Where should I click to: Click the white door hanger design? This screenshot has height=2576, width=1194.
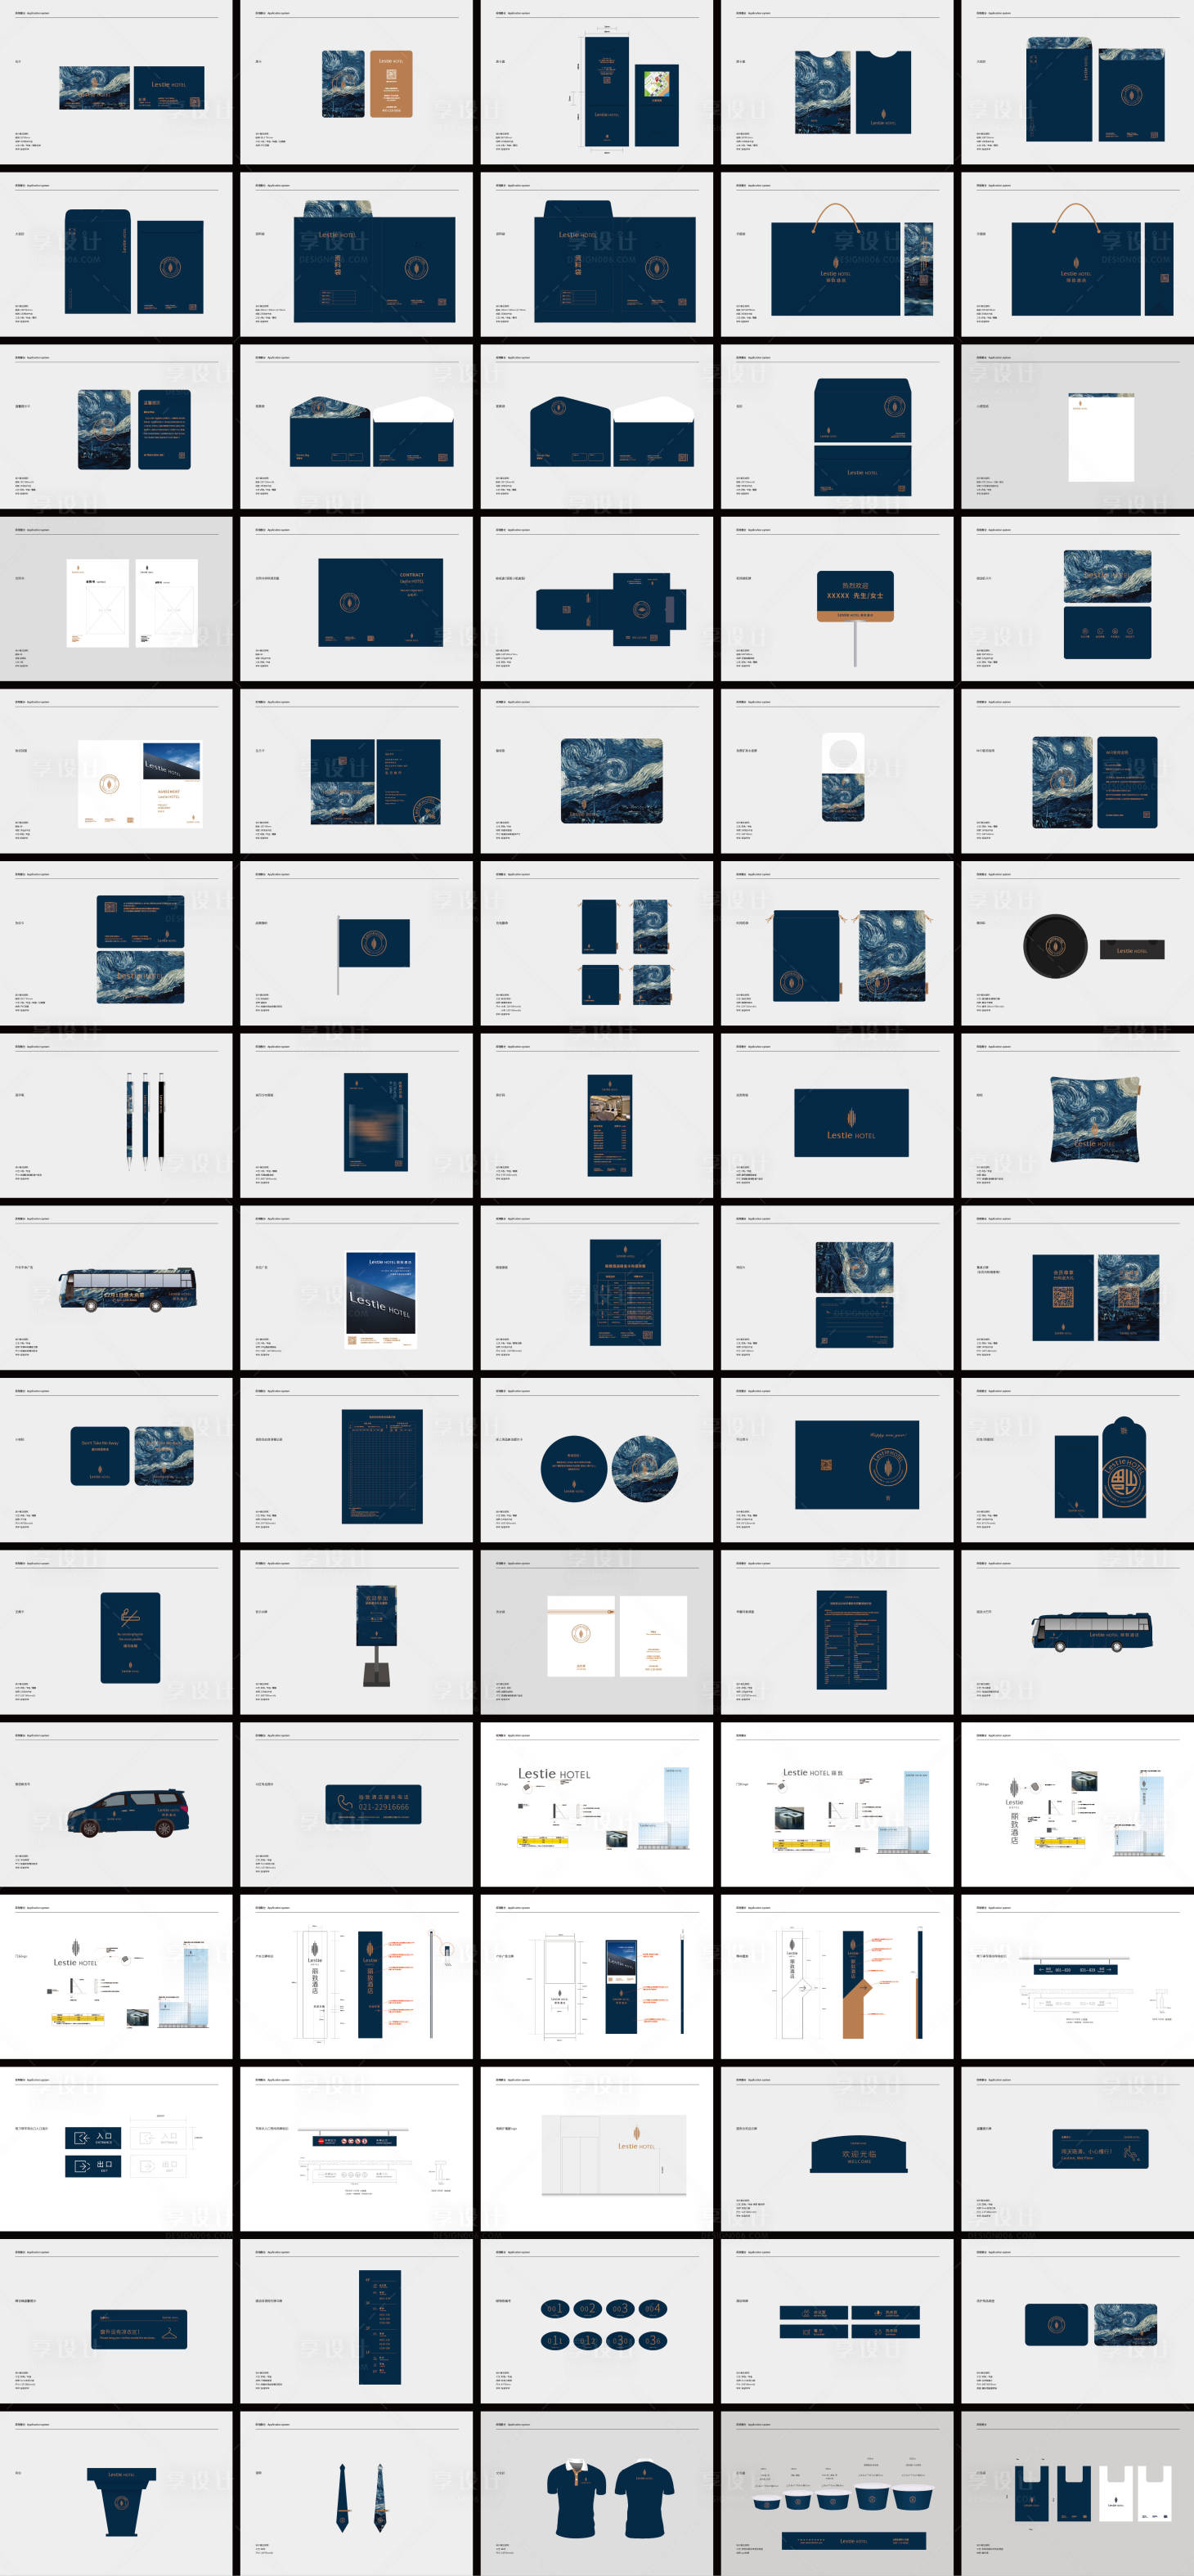click(x=843, y=776)
